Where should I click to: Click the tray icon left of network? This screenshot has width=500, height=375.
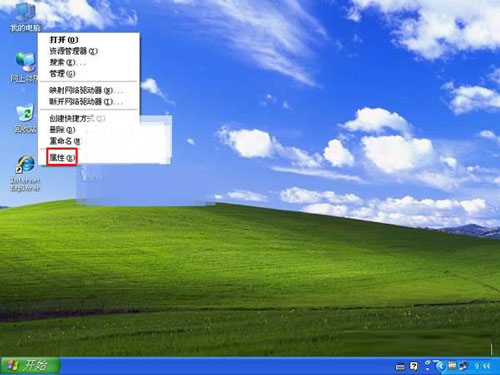(452, 366)
